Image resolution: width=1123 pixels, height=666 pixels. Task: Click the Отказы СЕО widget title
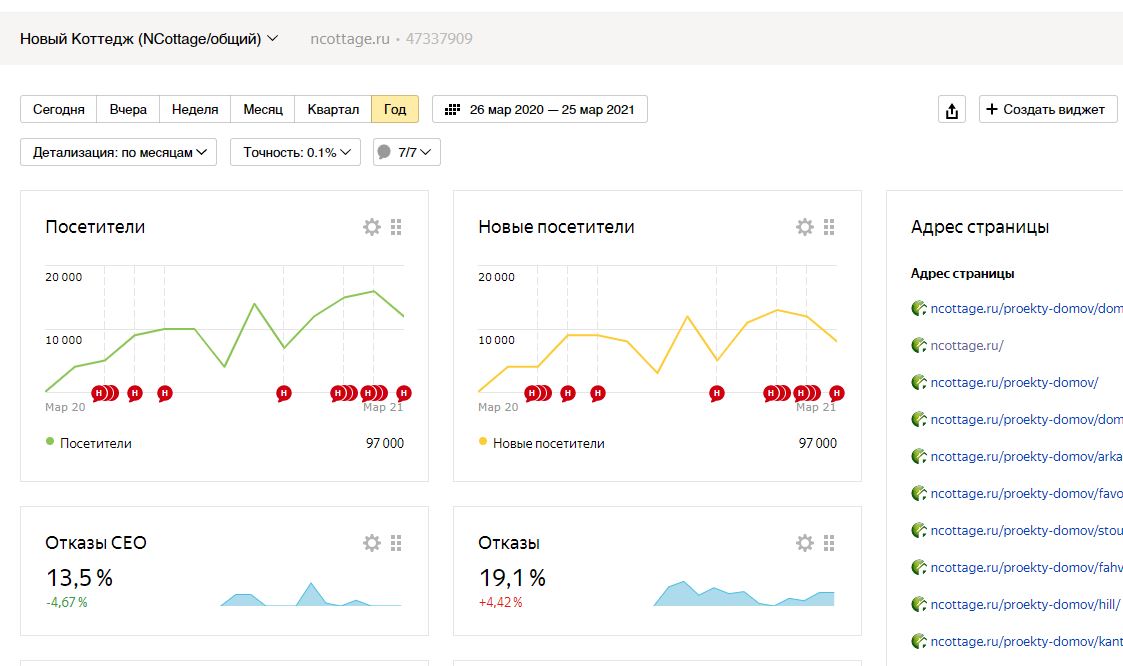96,543
